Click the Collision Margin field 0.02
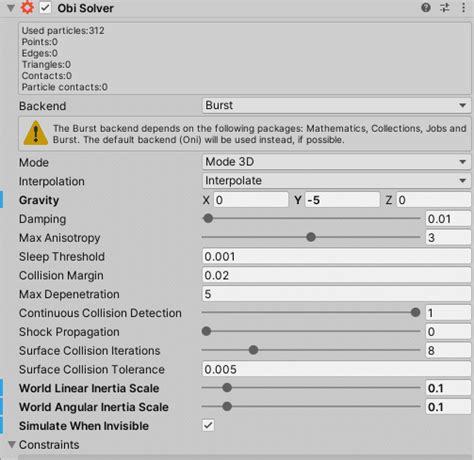474x460 pixels. (x=336, y=275)
